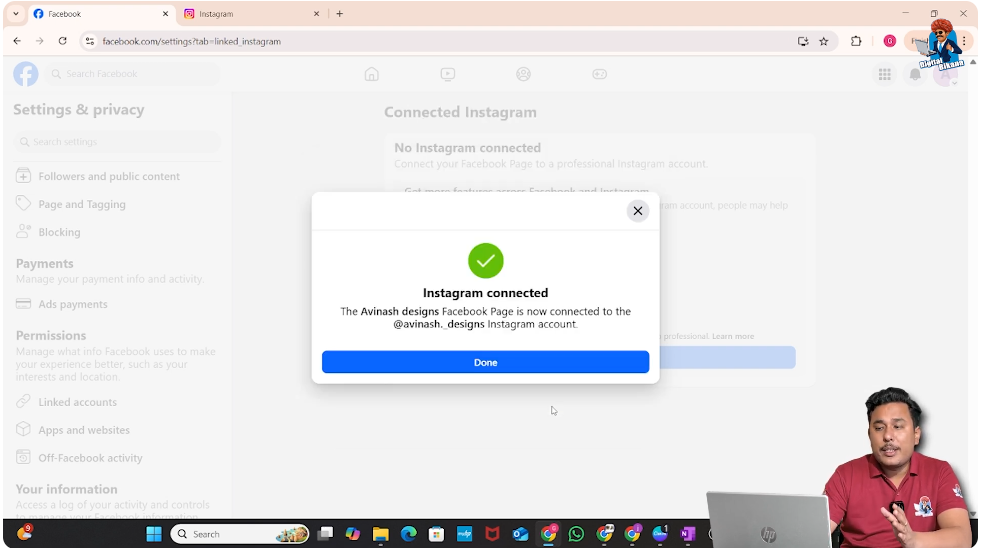Reload the current page
Screen dimensions: 983x548
(63, 41)
